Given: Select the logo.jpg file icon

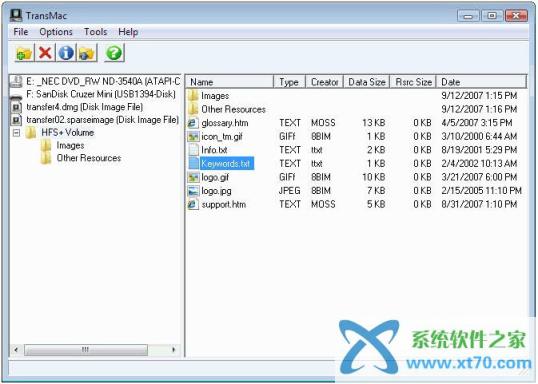Looking at the screenshot, I should [x=193, y=191].
